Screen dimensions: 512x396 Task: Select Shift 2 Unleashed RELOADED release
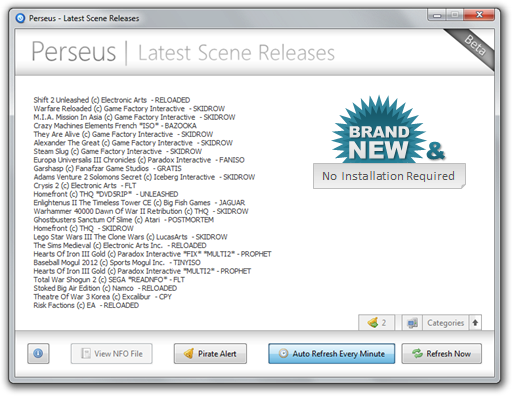point(112,100)
